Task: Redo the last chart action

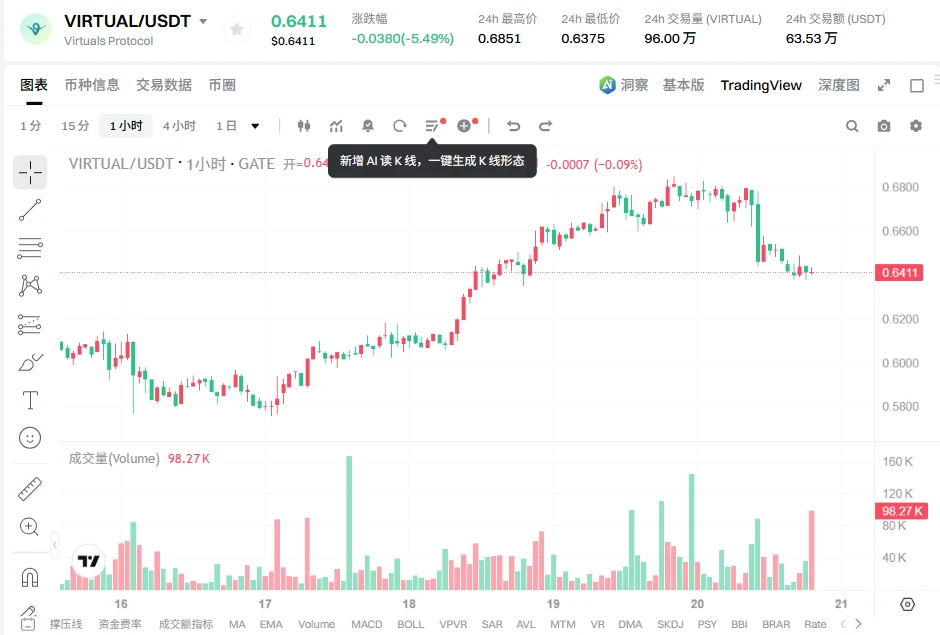Action: (546, 126)
